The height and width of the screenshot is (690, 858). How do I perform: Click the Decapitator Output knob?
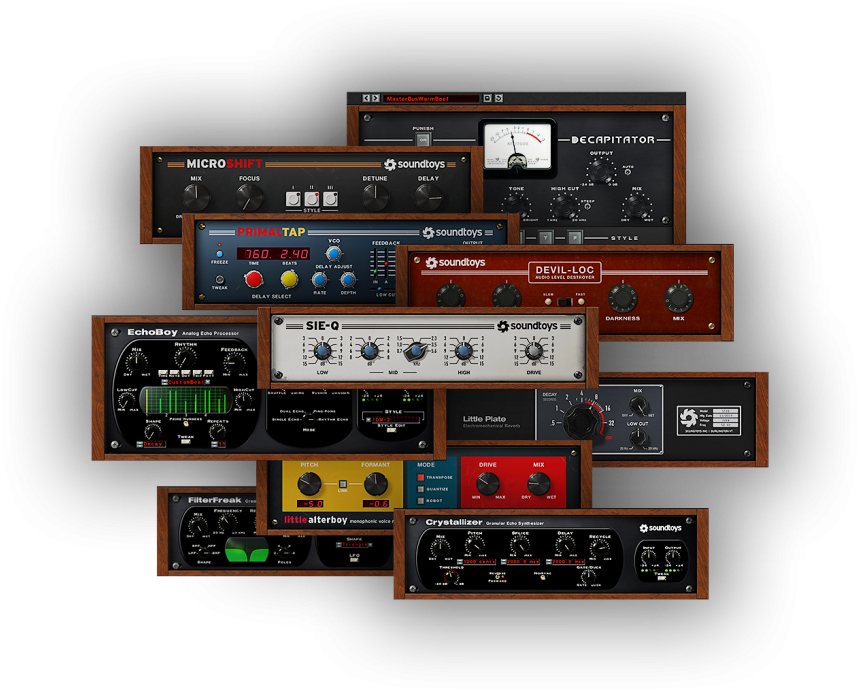601,171
